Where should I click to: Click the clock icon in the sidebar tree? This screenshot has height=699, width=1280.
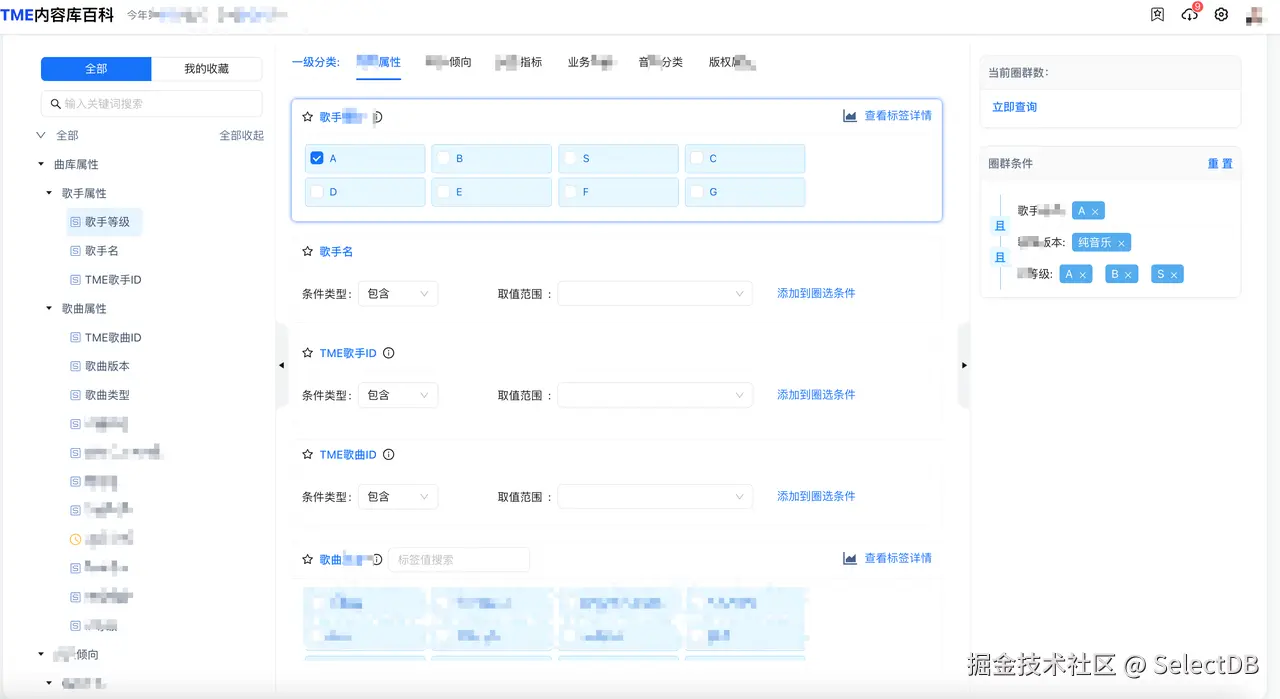coord(73,539)
